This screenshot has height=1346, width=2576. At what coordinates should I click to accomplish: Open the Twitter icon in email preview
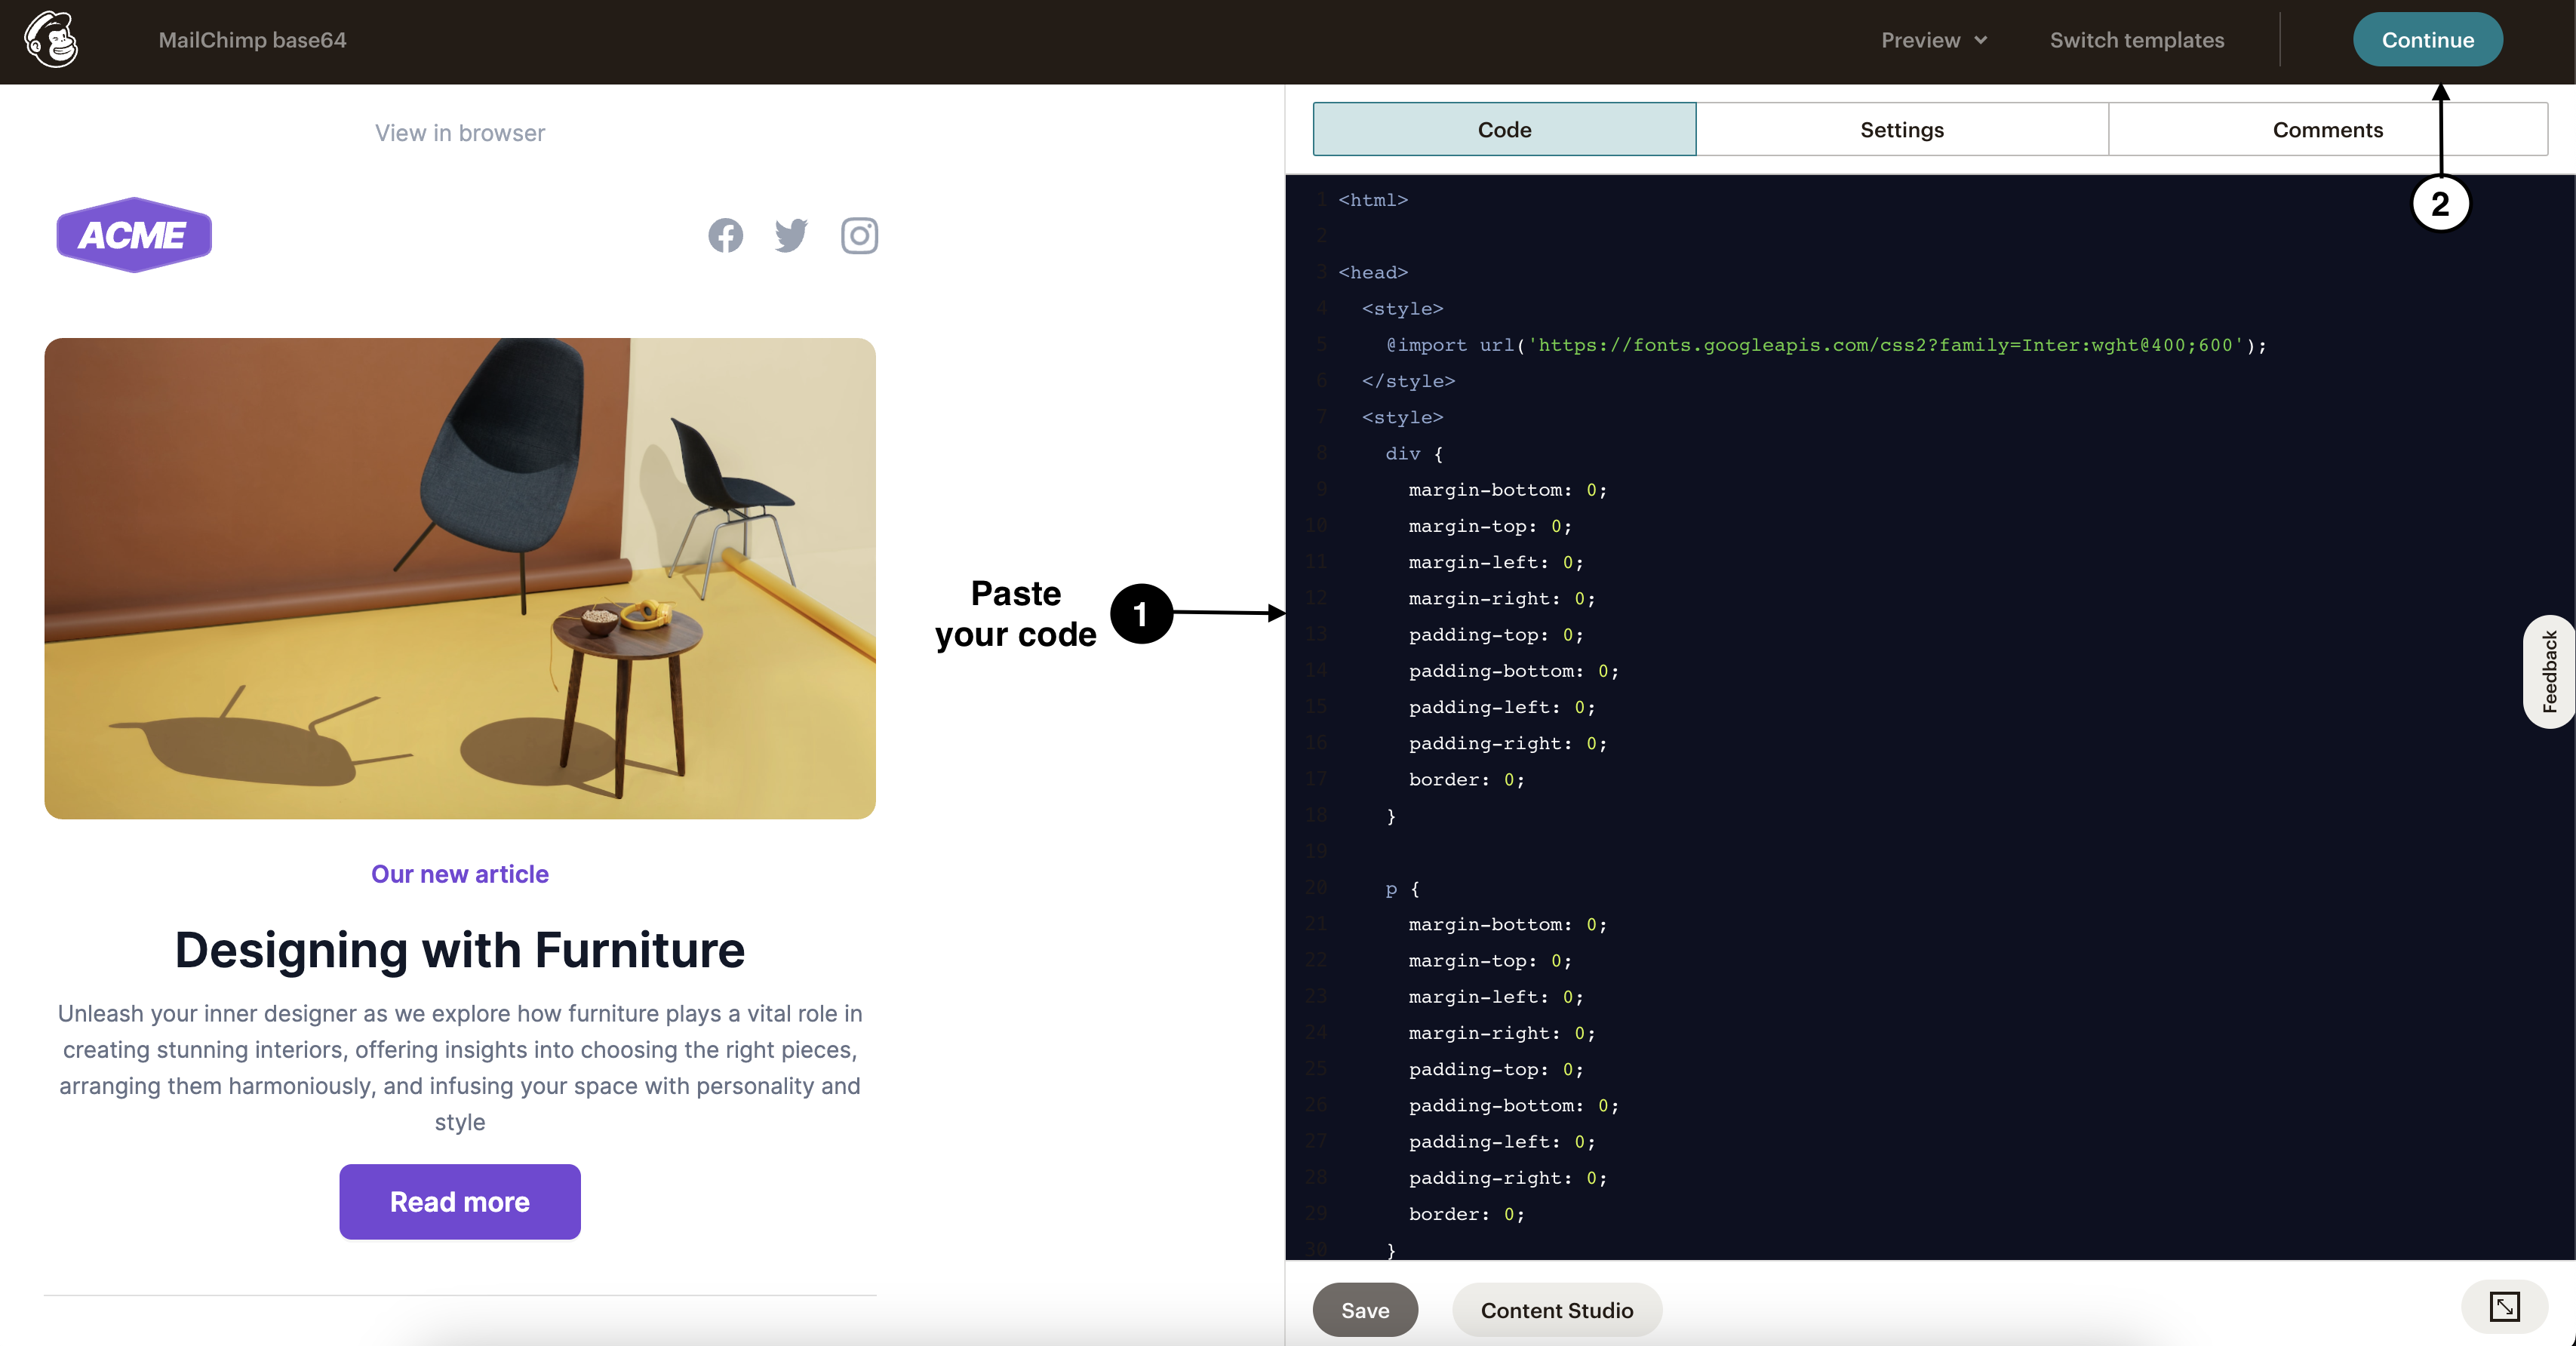click(x=791, y=235)
